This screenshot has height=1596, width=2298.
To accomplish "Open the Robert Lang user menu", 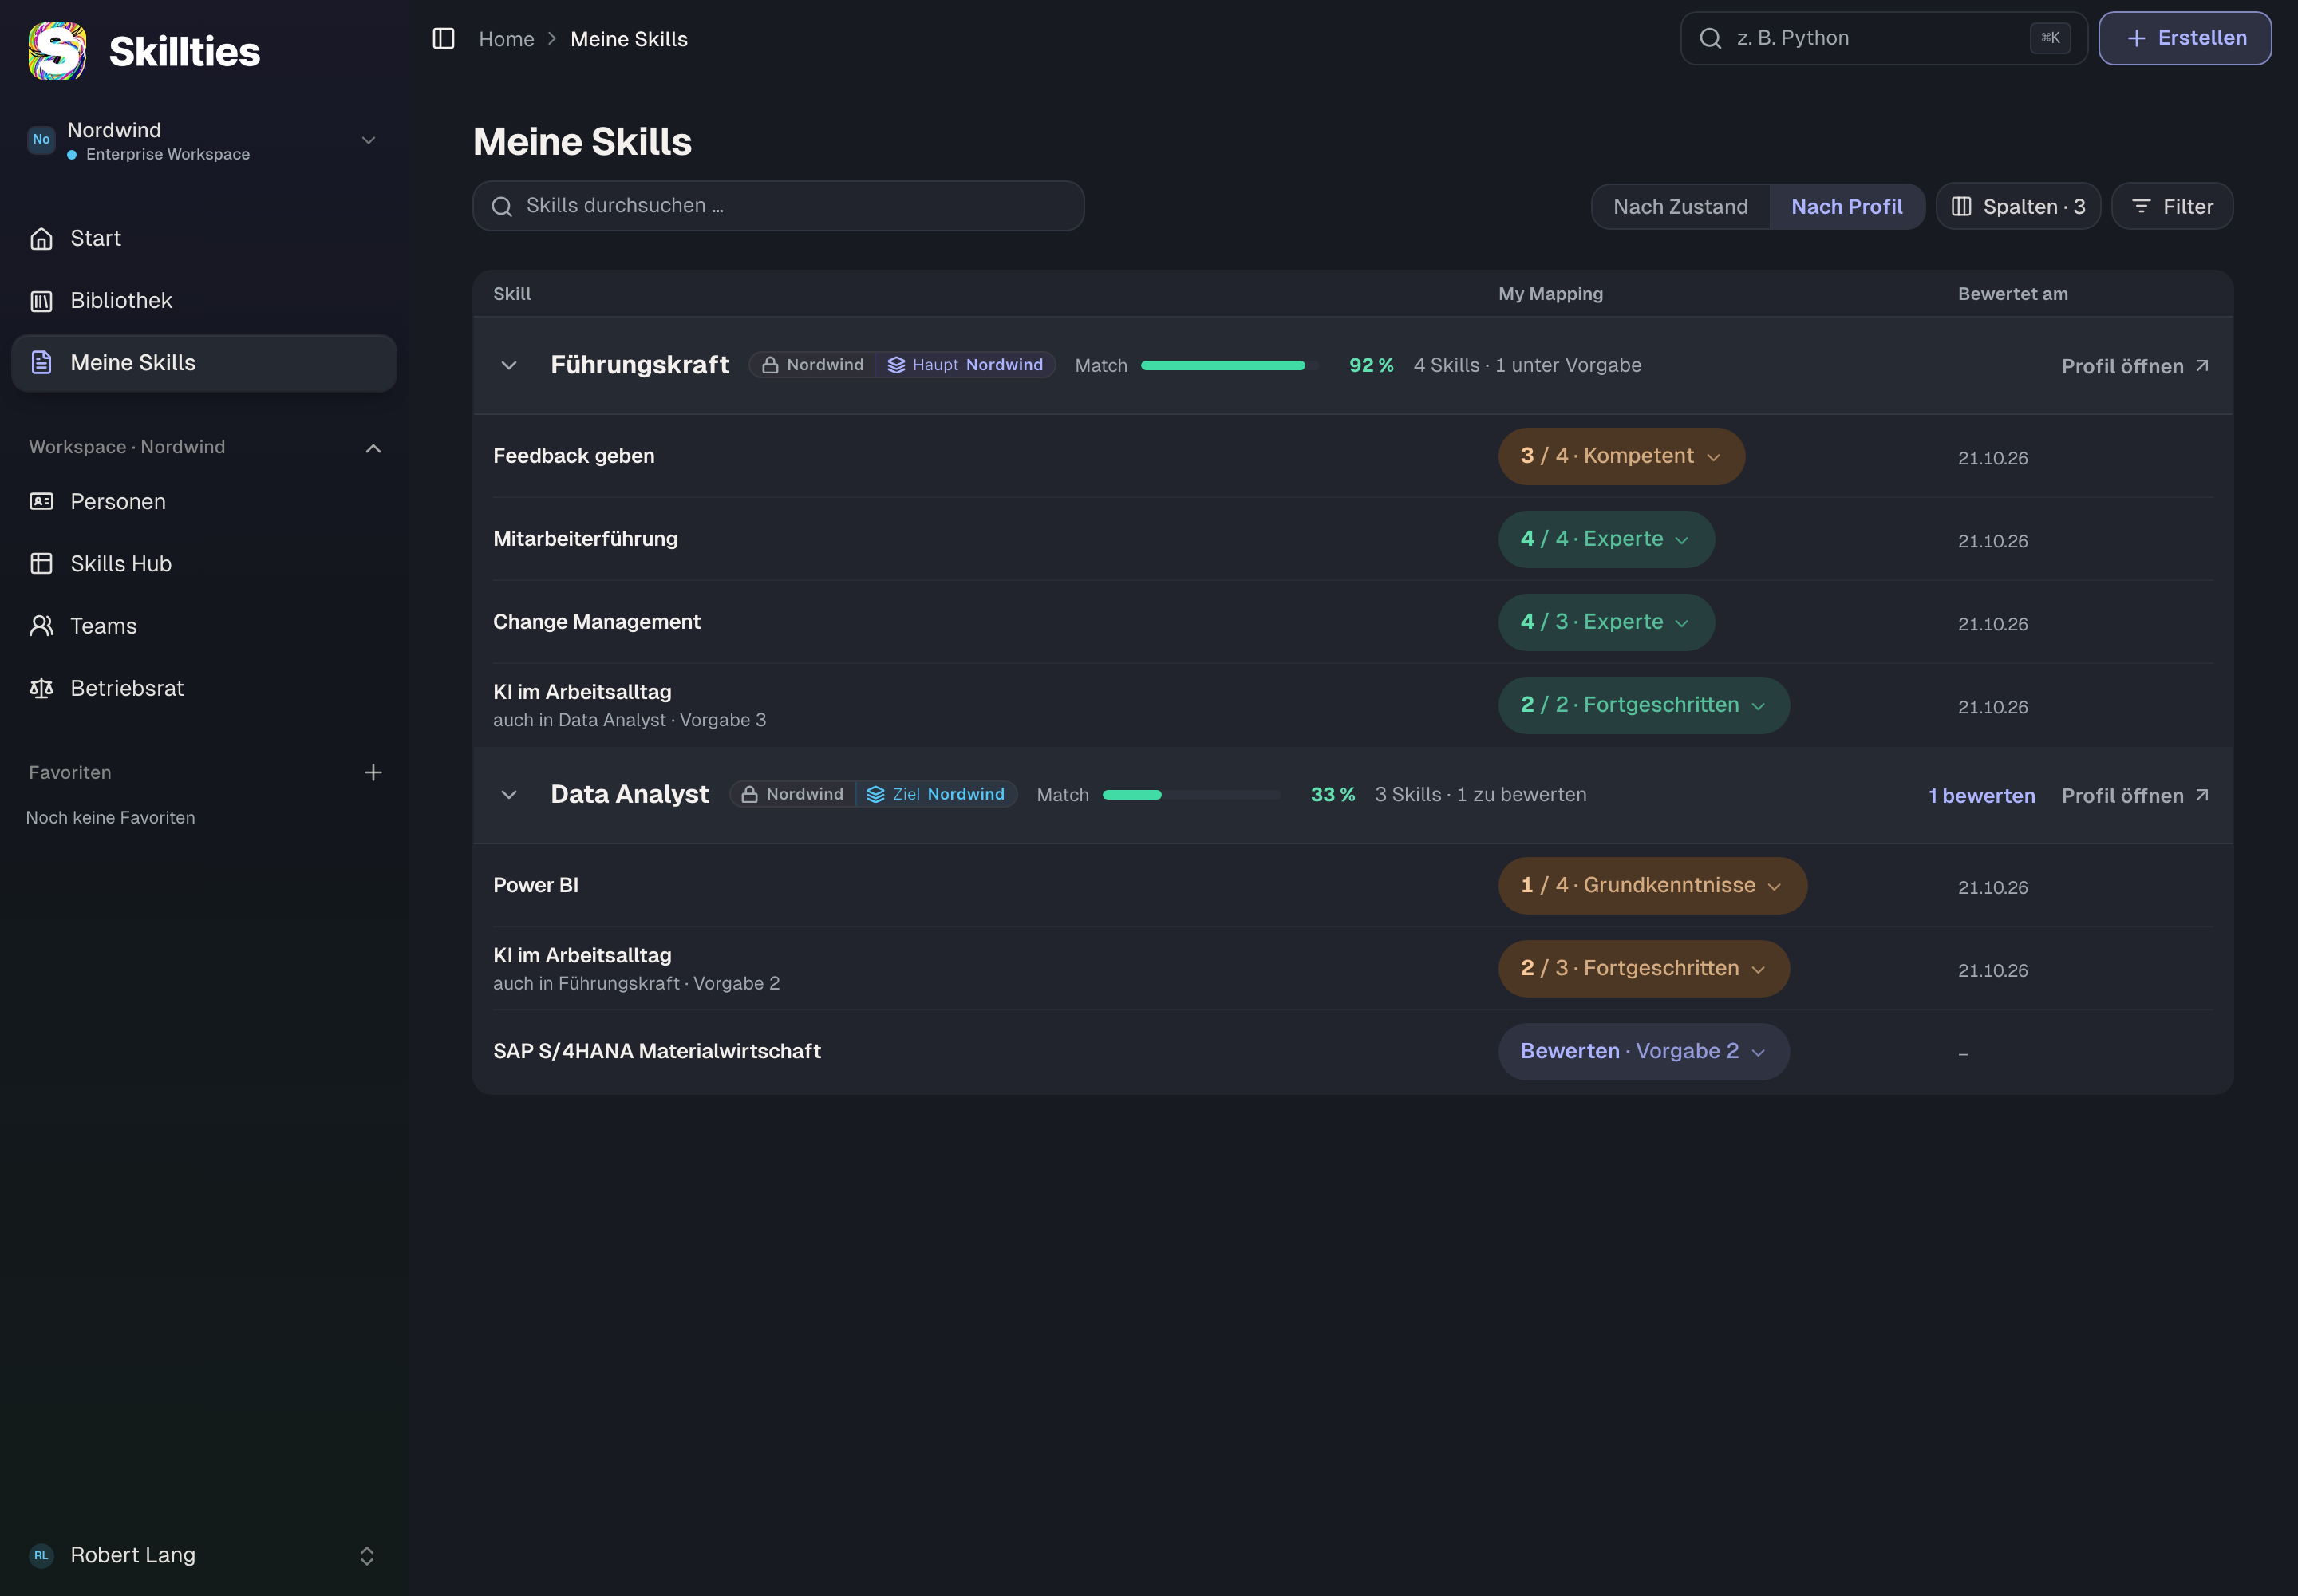I will tap(203, 1555).
